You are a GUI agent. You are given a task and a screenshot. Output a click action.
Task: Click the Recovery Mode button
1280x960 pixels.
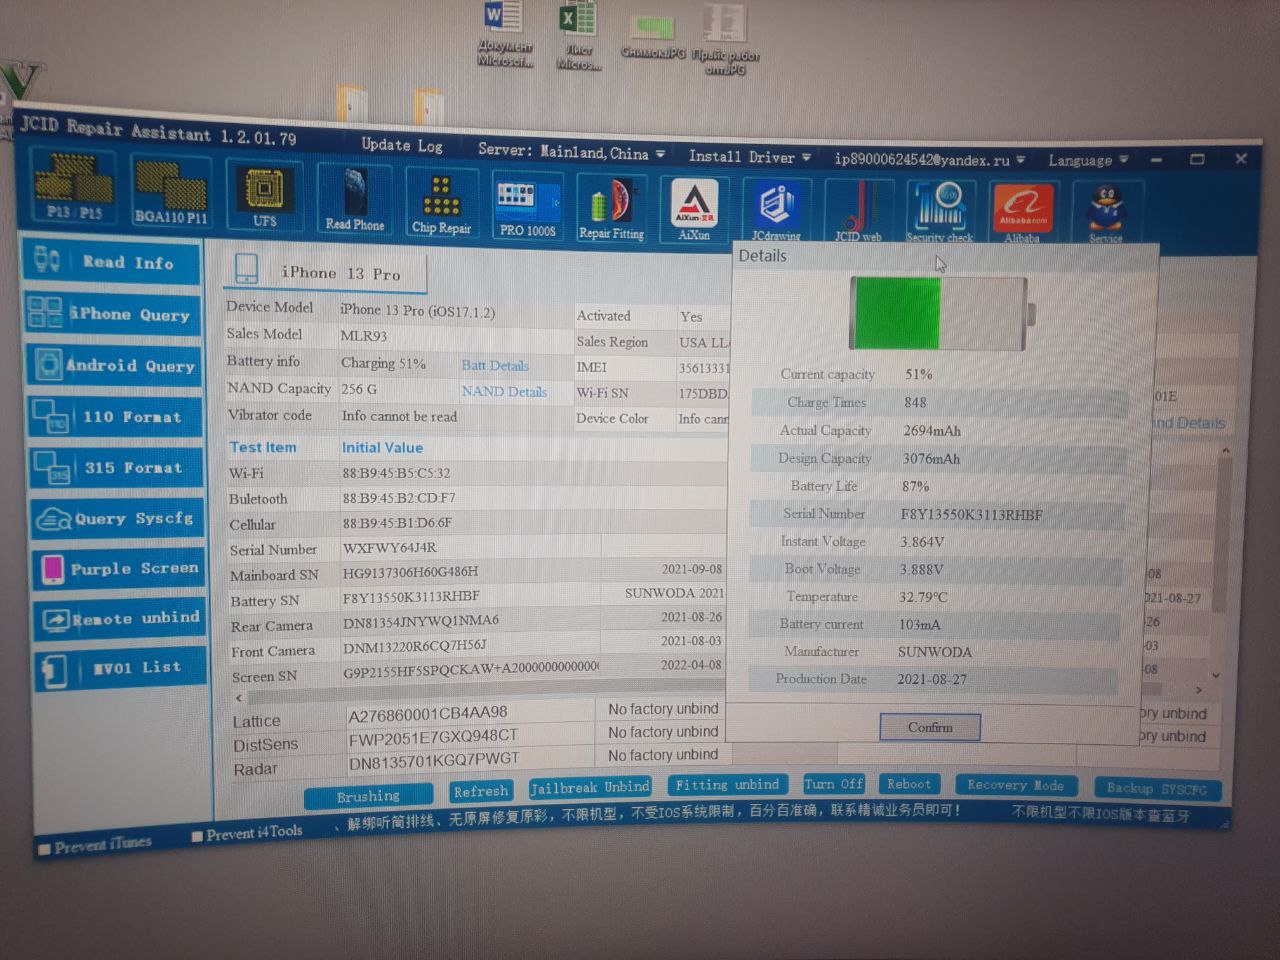pos(1015,785)
